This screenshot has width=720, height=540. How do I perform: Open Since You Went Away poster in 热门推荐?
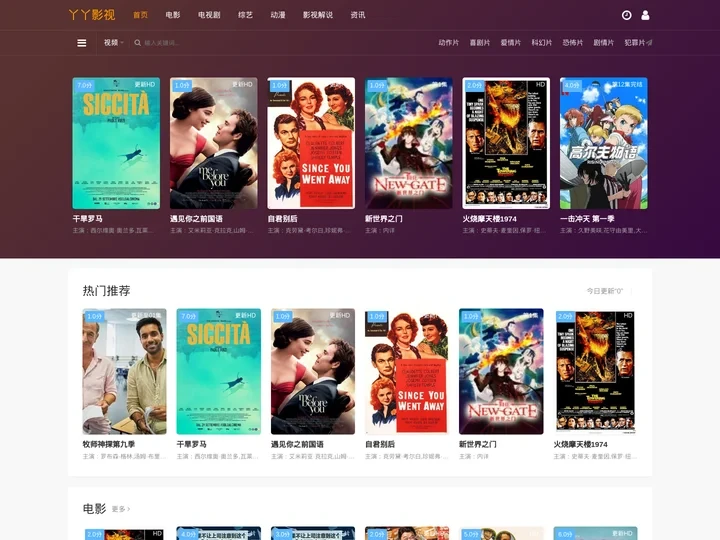(407, 371)
